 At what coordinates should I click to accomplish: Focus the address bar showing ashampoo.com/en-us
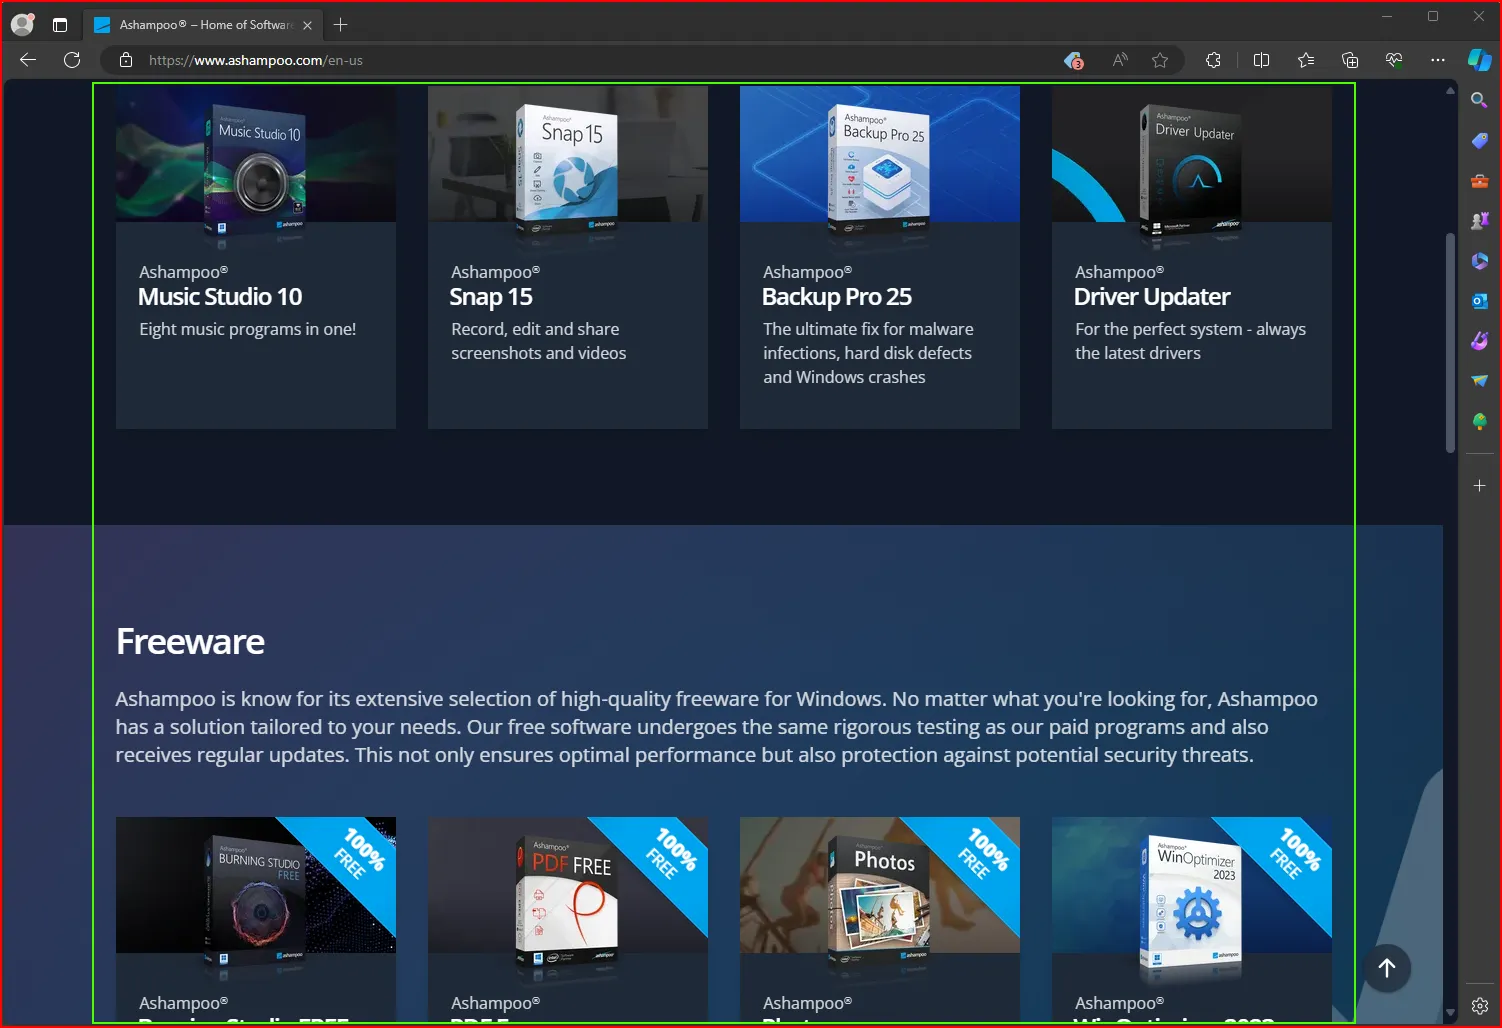pos(600,60)
